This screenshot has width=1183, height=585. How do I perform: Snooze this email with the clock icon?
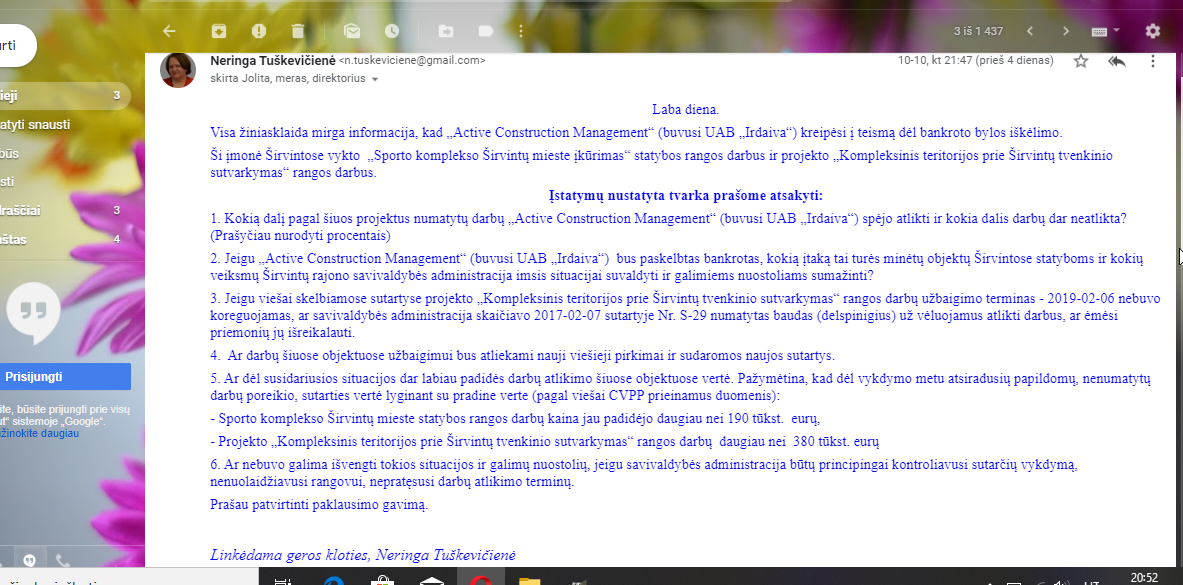[391, 31]
